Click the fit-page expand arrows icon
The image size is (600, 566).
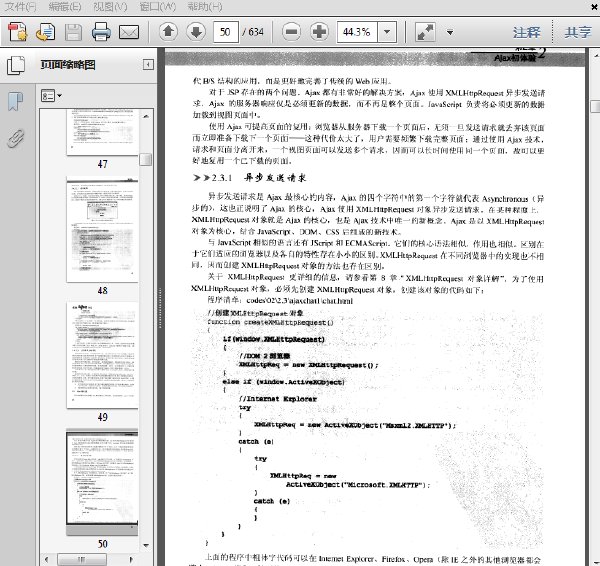coord(425,32)
